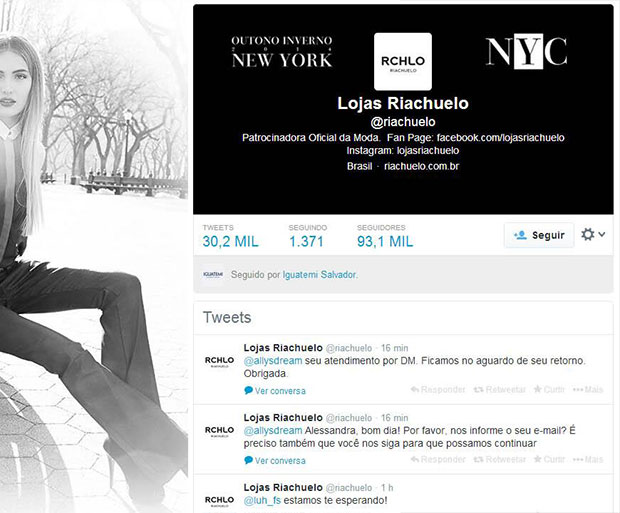This screenshot has width=620, height=513.
Task: Follow Lojas Riachuelo with Seguir button
Action: click(539, 235)
